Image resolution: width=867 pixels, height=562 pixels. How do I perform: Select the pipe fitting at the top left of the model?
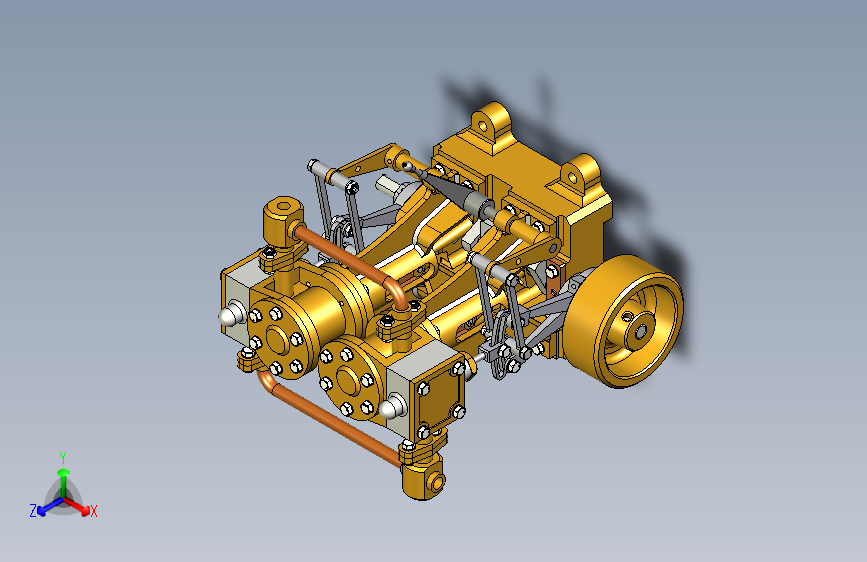(x=283, y=222)
